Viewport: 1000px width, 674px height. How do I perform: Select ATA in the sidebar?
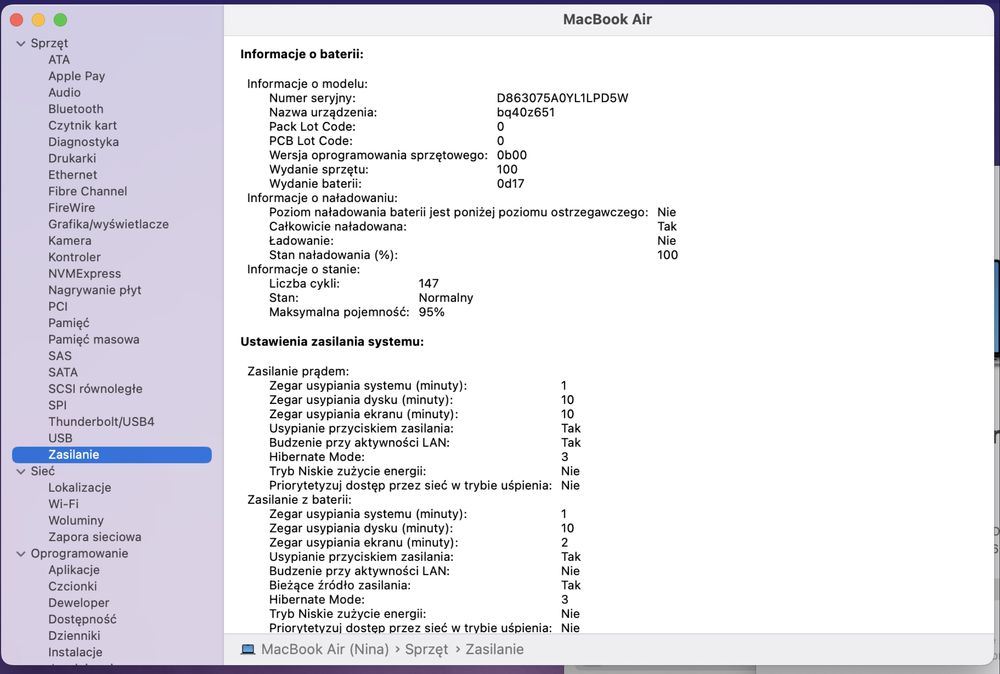(59, 59)
